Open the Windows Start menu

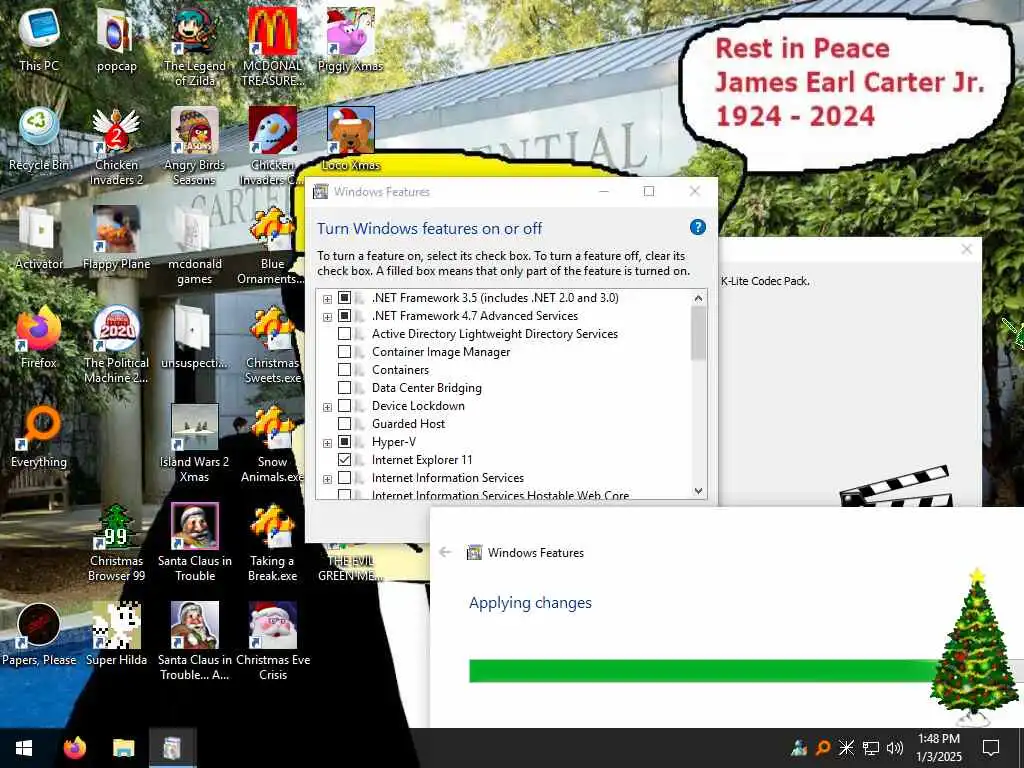click(x=24, y=748)
